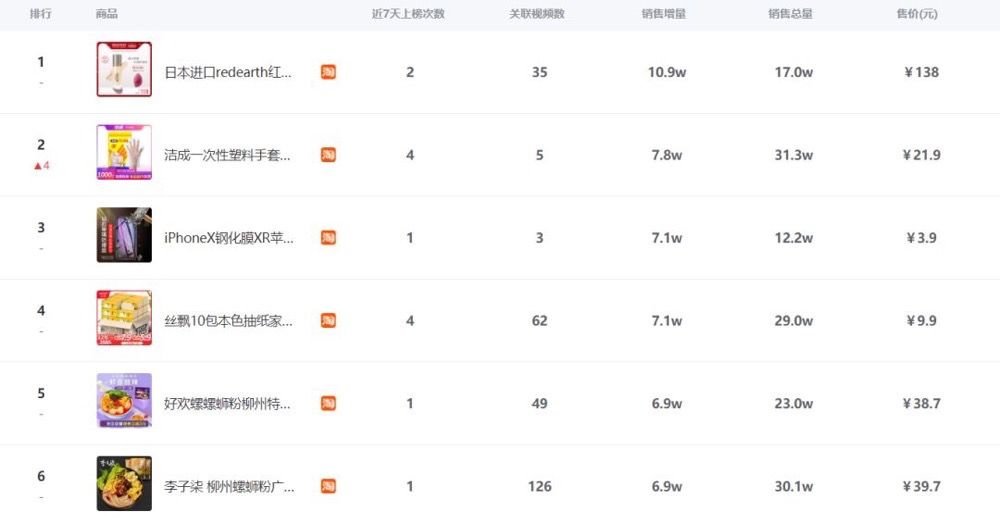
Task: Open the 李子柒 noodle product thumbnail
Action: pos(124,484)
